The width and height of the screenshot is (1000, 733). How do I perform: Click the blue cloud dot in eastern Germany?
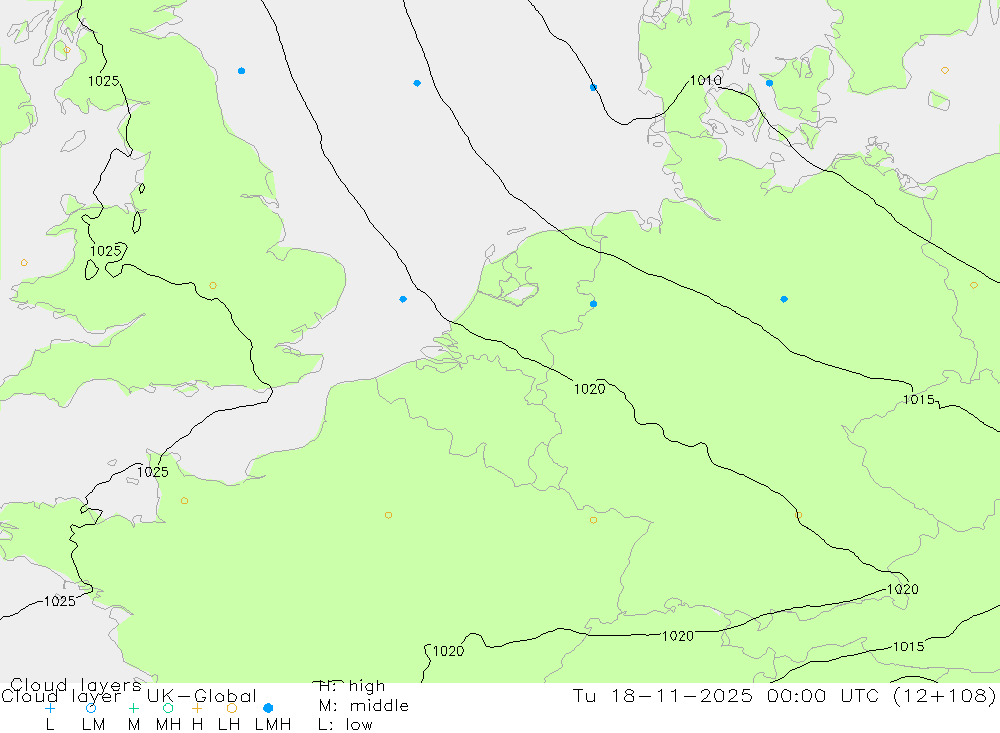pyautogui.click(x=784, y=299)
